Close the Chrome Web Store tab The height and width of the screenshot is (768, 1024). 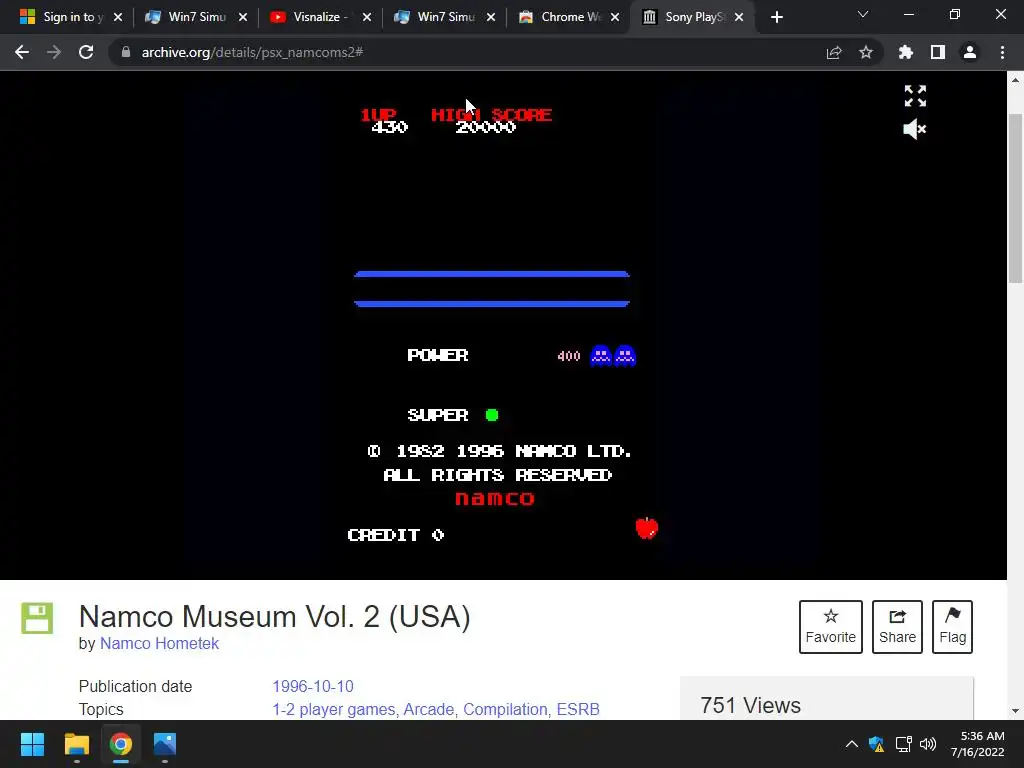(615, 17)
